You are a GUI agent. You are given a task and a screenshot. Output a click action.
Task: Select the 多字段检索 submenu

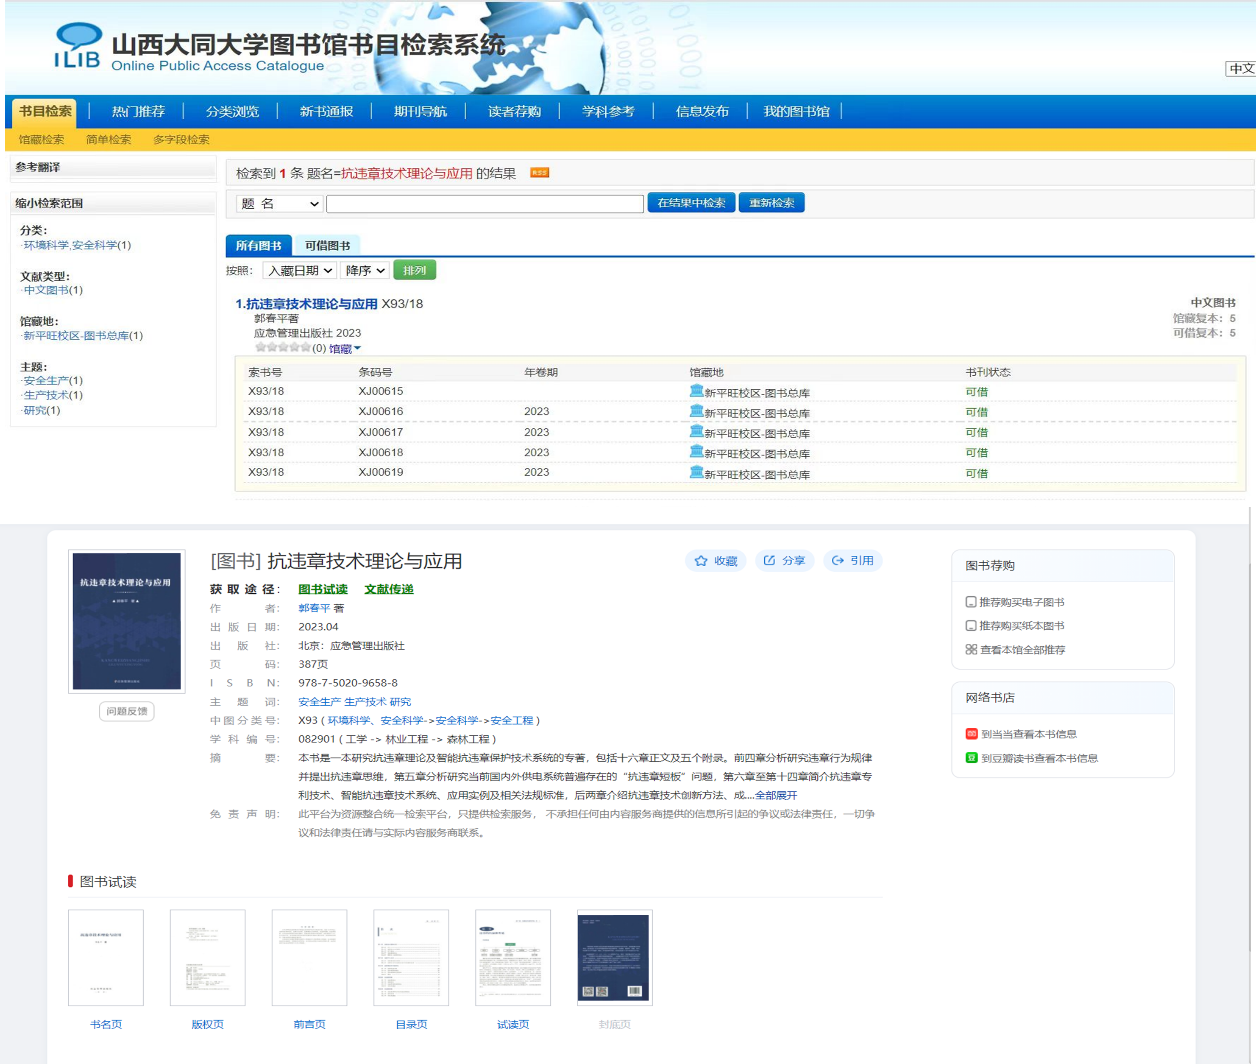(x=181, y=140)
